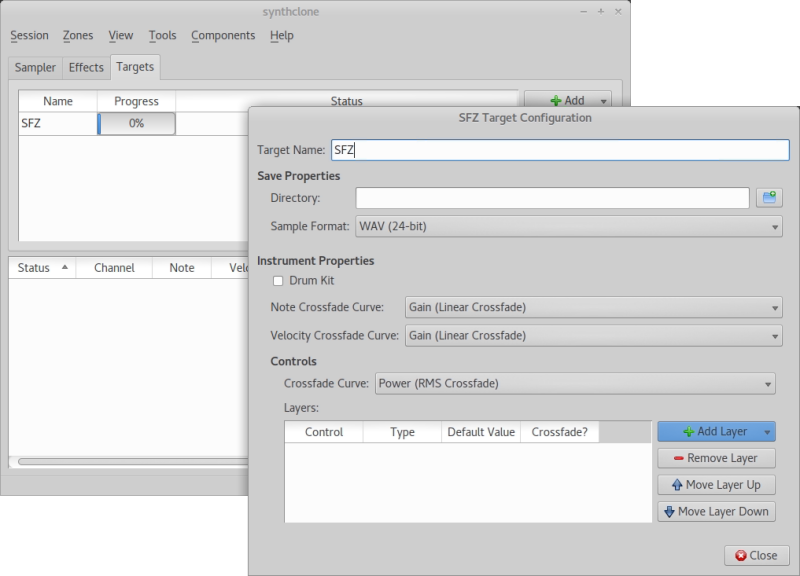
Task: Click the Note column header in zones table
Action: click(x=182, y=268)
